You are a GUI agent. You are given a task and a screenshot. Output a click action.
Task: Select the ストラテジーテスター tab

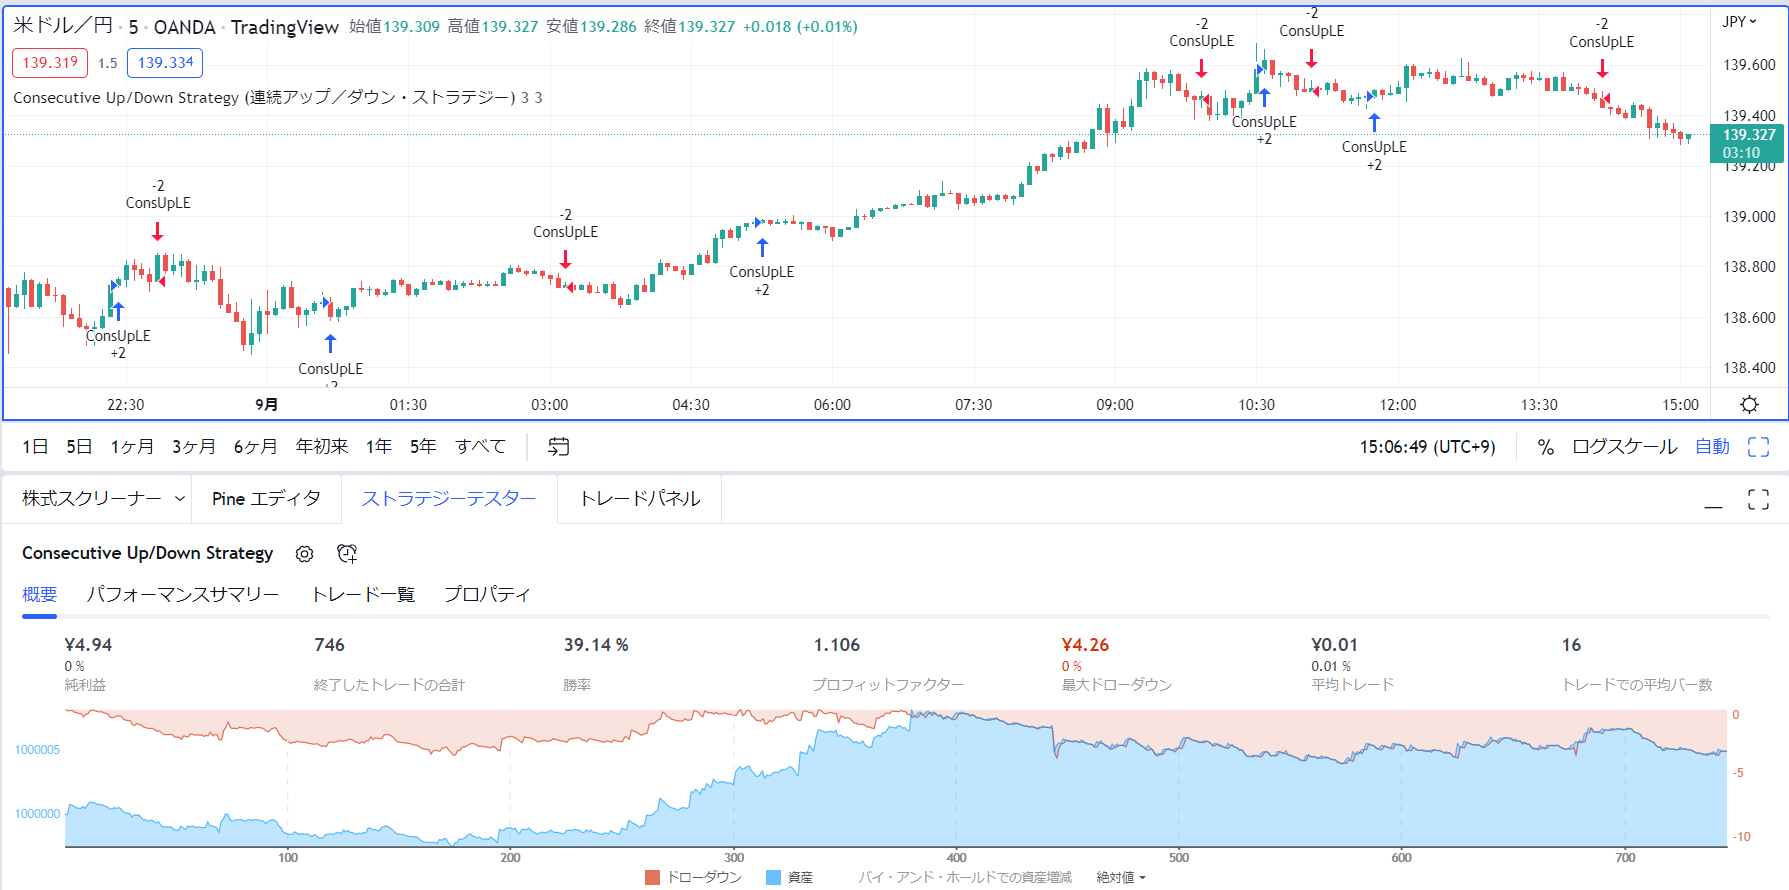point(448,499)
